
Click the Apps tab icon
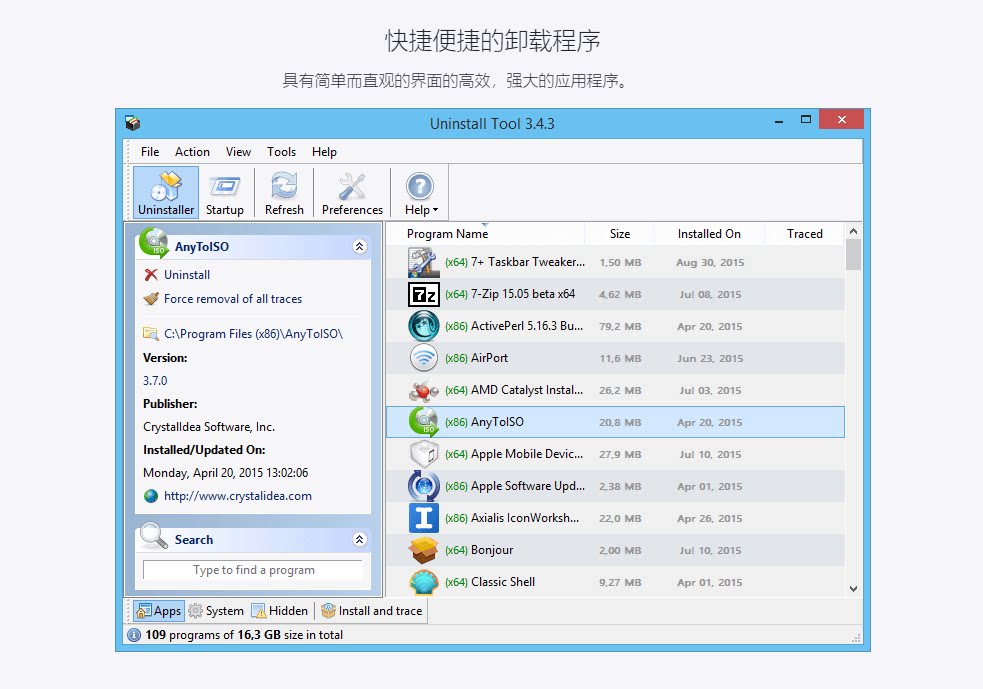(x=144, y=611)
